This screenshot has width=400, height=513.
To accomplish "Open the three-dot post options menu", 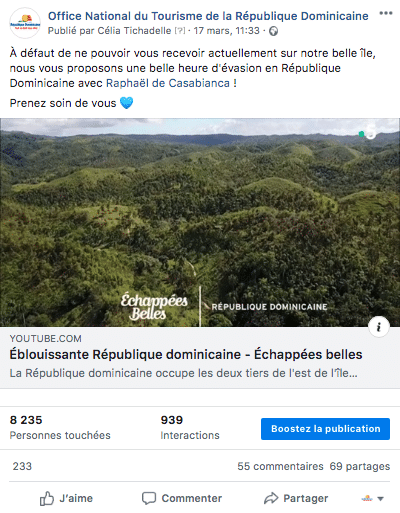I will [x=386, y=13].
